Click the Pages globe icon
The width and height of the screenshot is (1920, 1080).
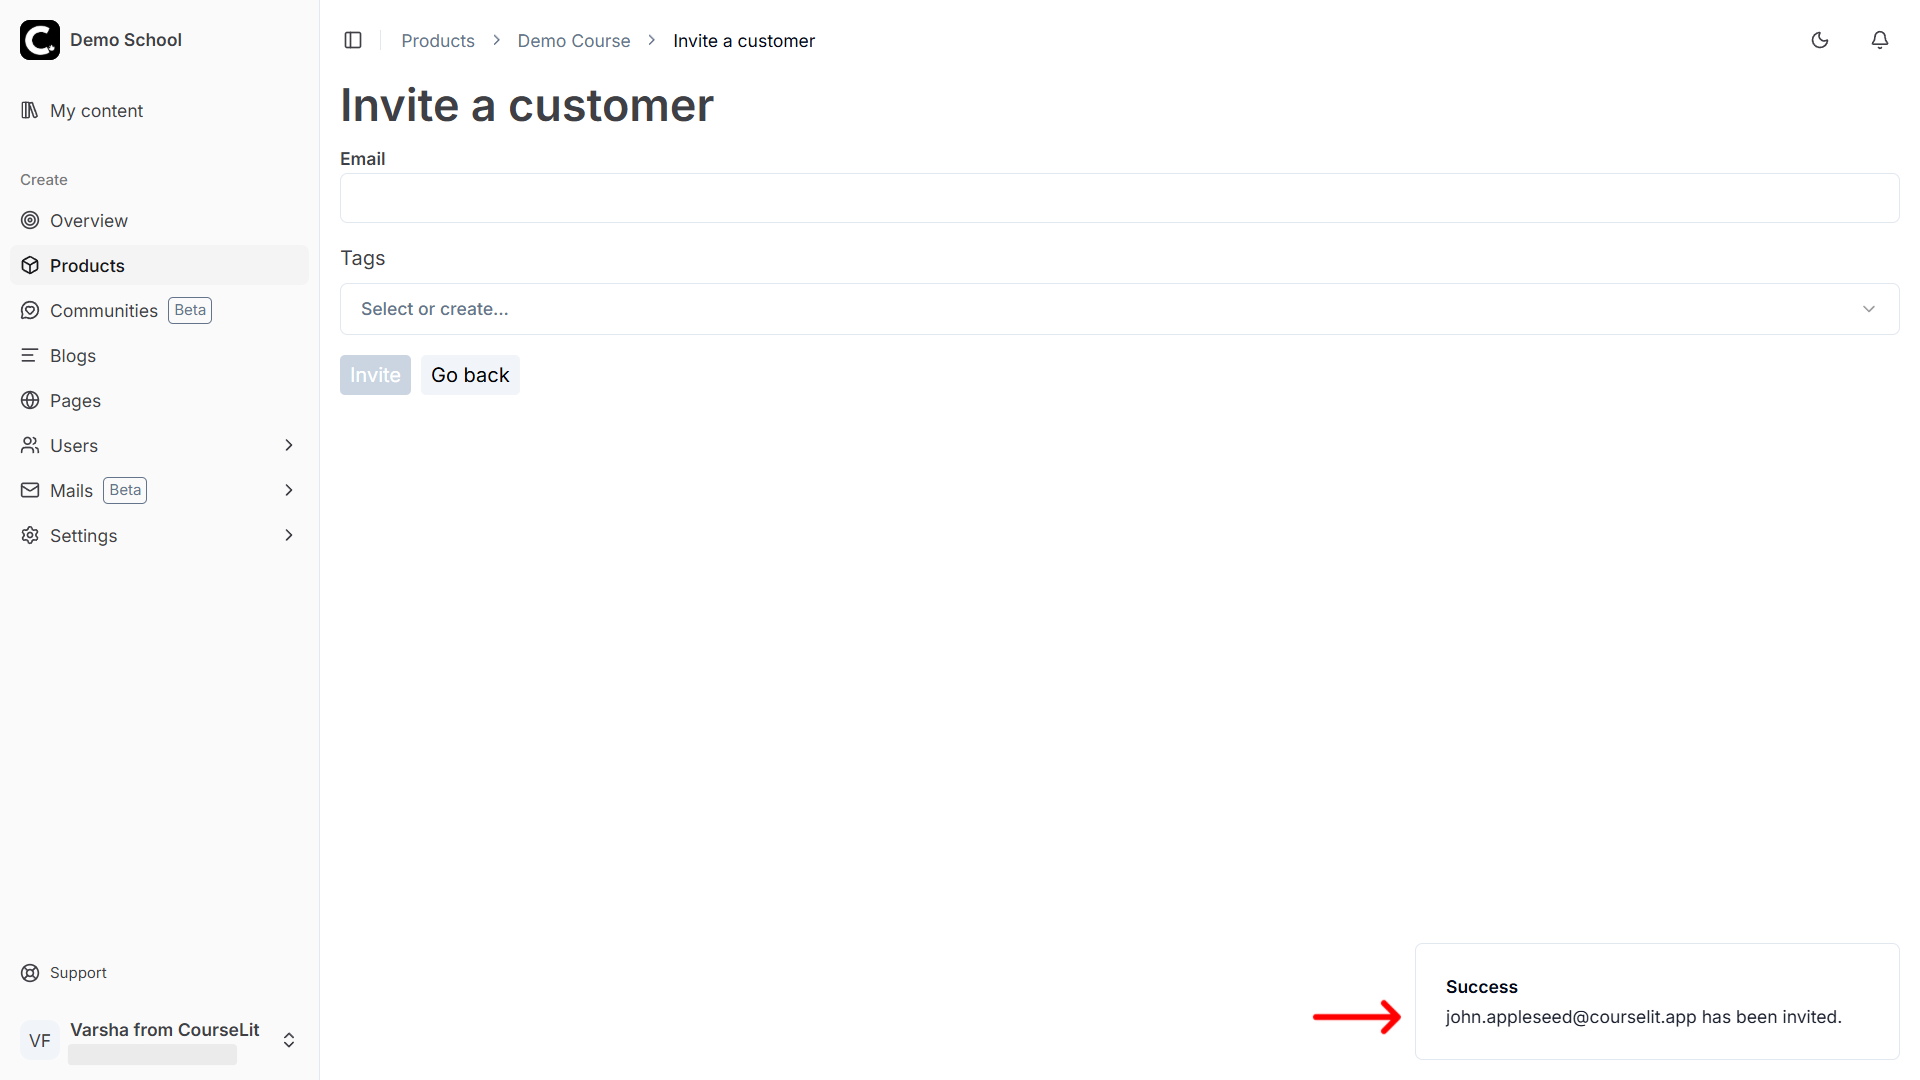pyautogui.click(x=30, y=400)
